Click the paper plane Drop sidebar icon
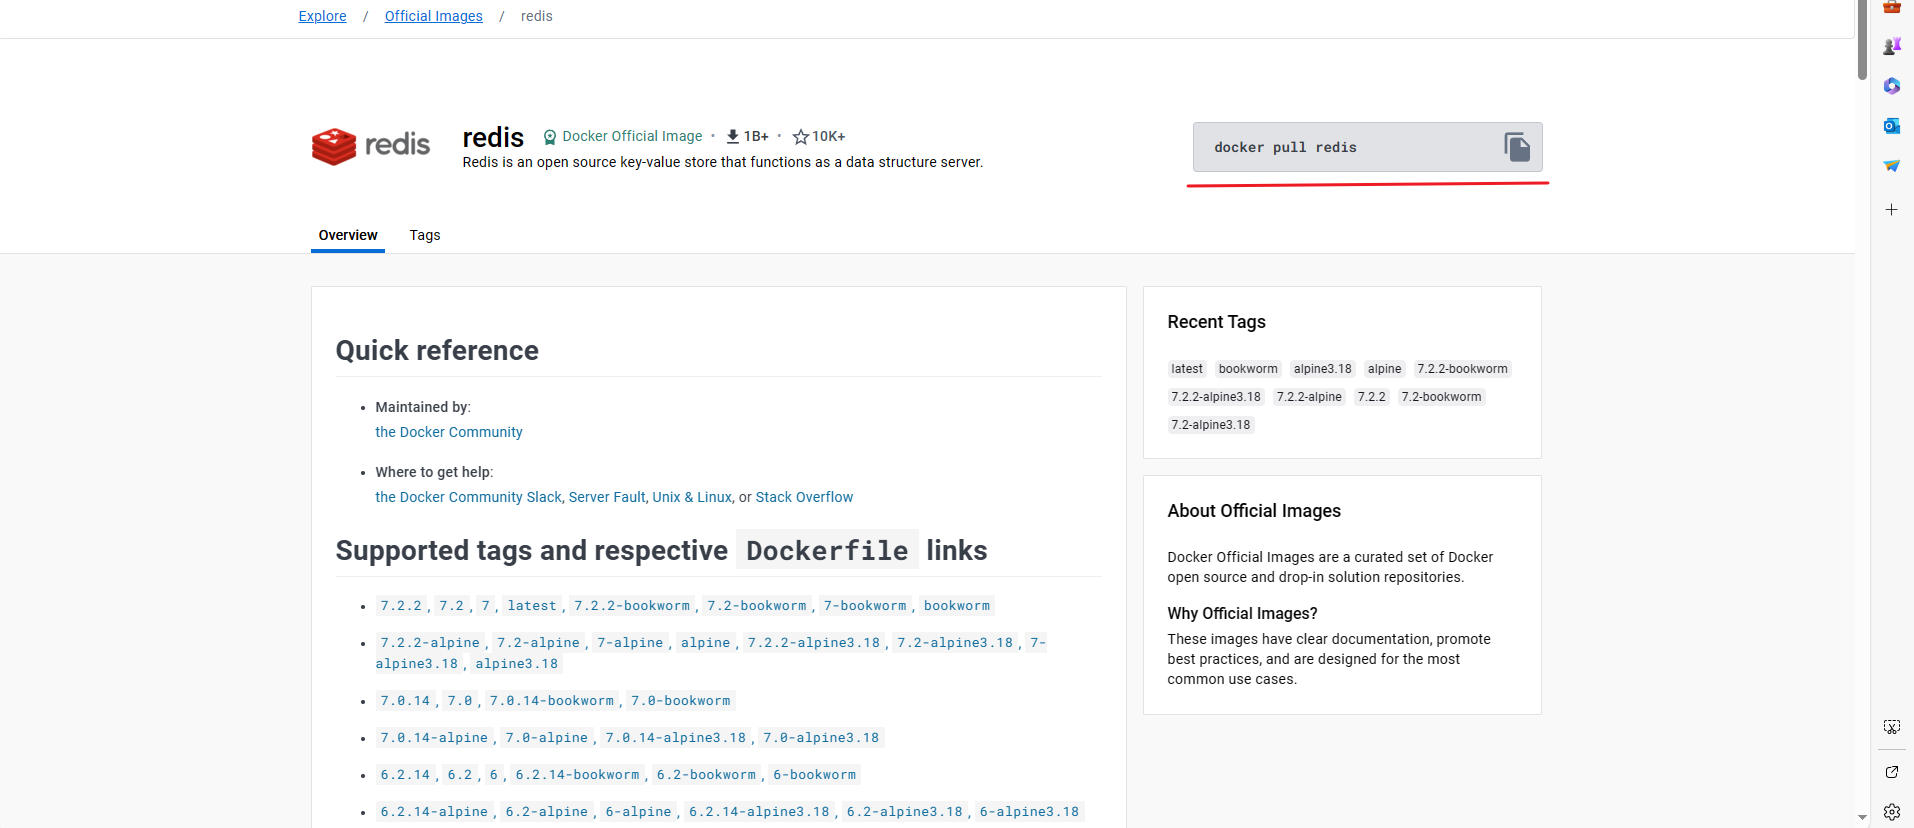 pos(1891,166)
